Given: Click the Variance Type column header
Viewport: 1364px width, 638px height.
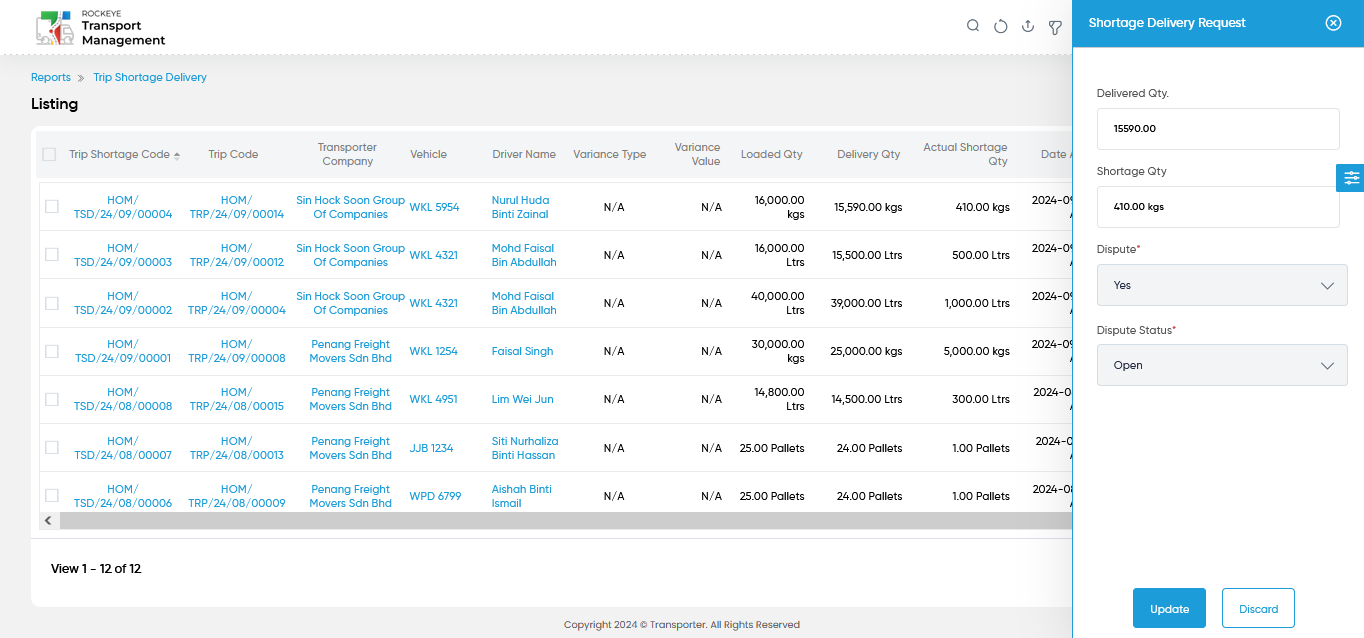Looking at the screenshot, I should coord(609,154).
